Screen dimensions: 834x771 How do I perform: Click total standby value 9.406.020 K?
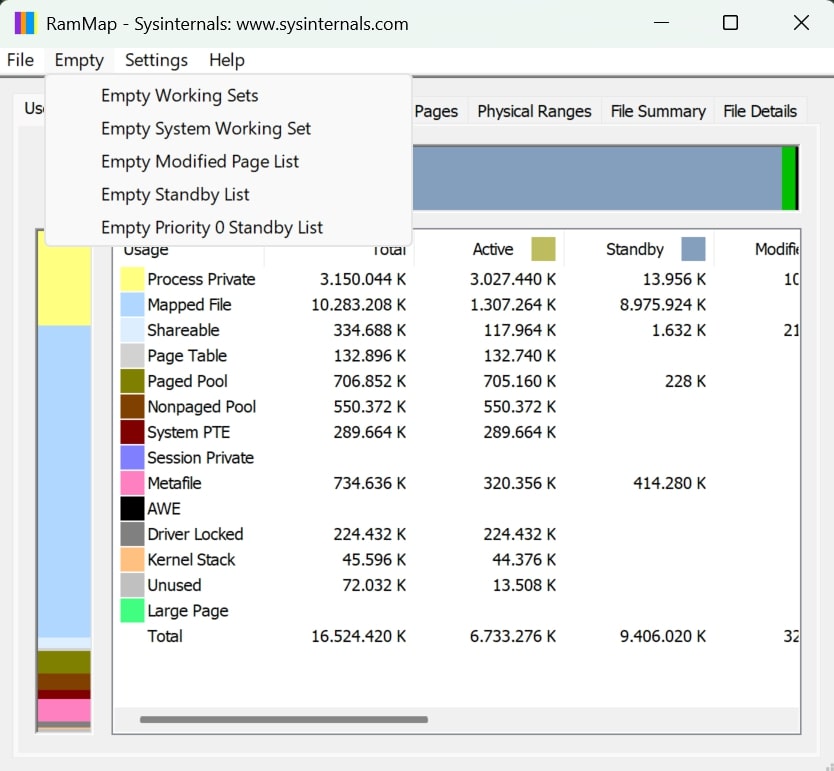tap(663, 636)
